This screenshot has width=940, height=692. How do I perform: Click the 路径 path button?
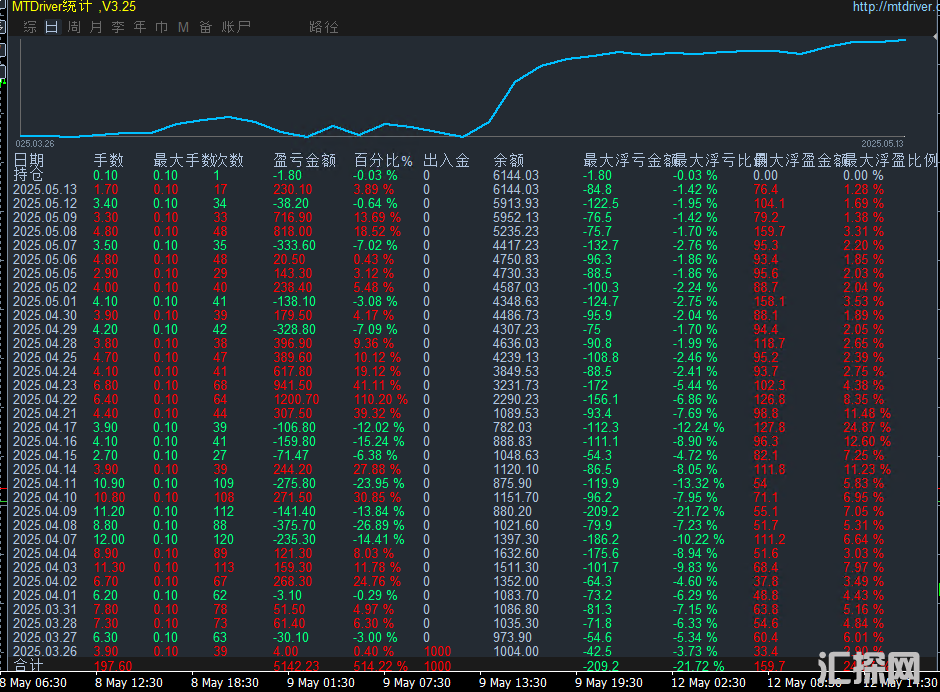[x=324, y=27]
